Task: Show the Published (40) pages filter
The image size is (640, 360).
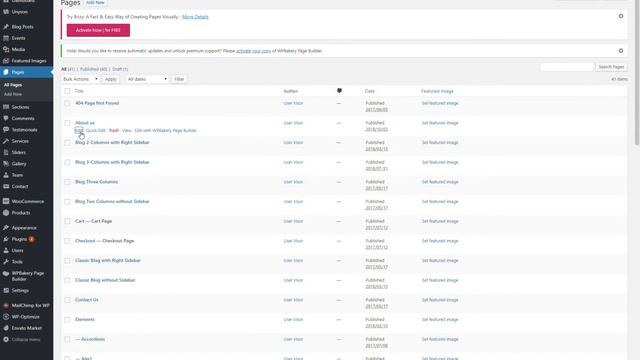Action: 93,69
